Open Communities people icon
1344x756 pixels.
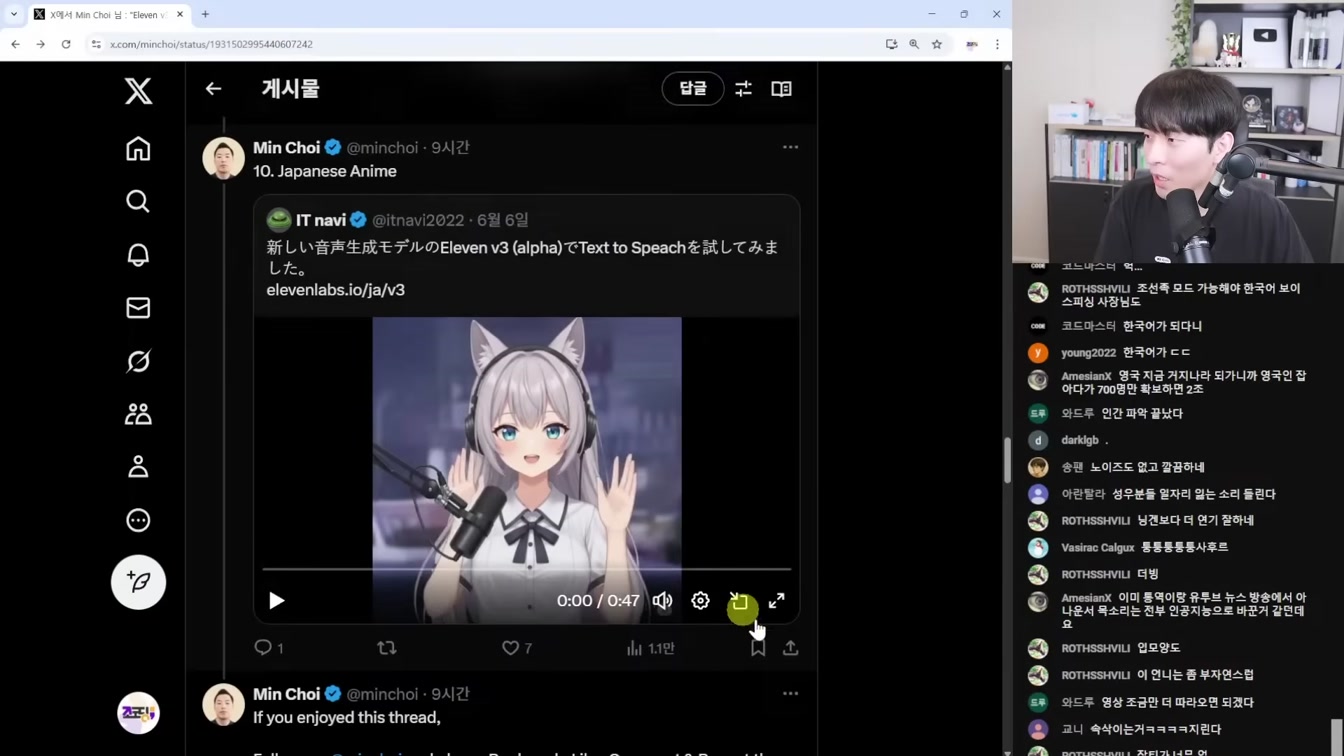coord(138,414)
